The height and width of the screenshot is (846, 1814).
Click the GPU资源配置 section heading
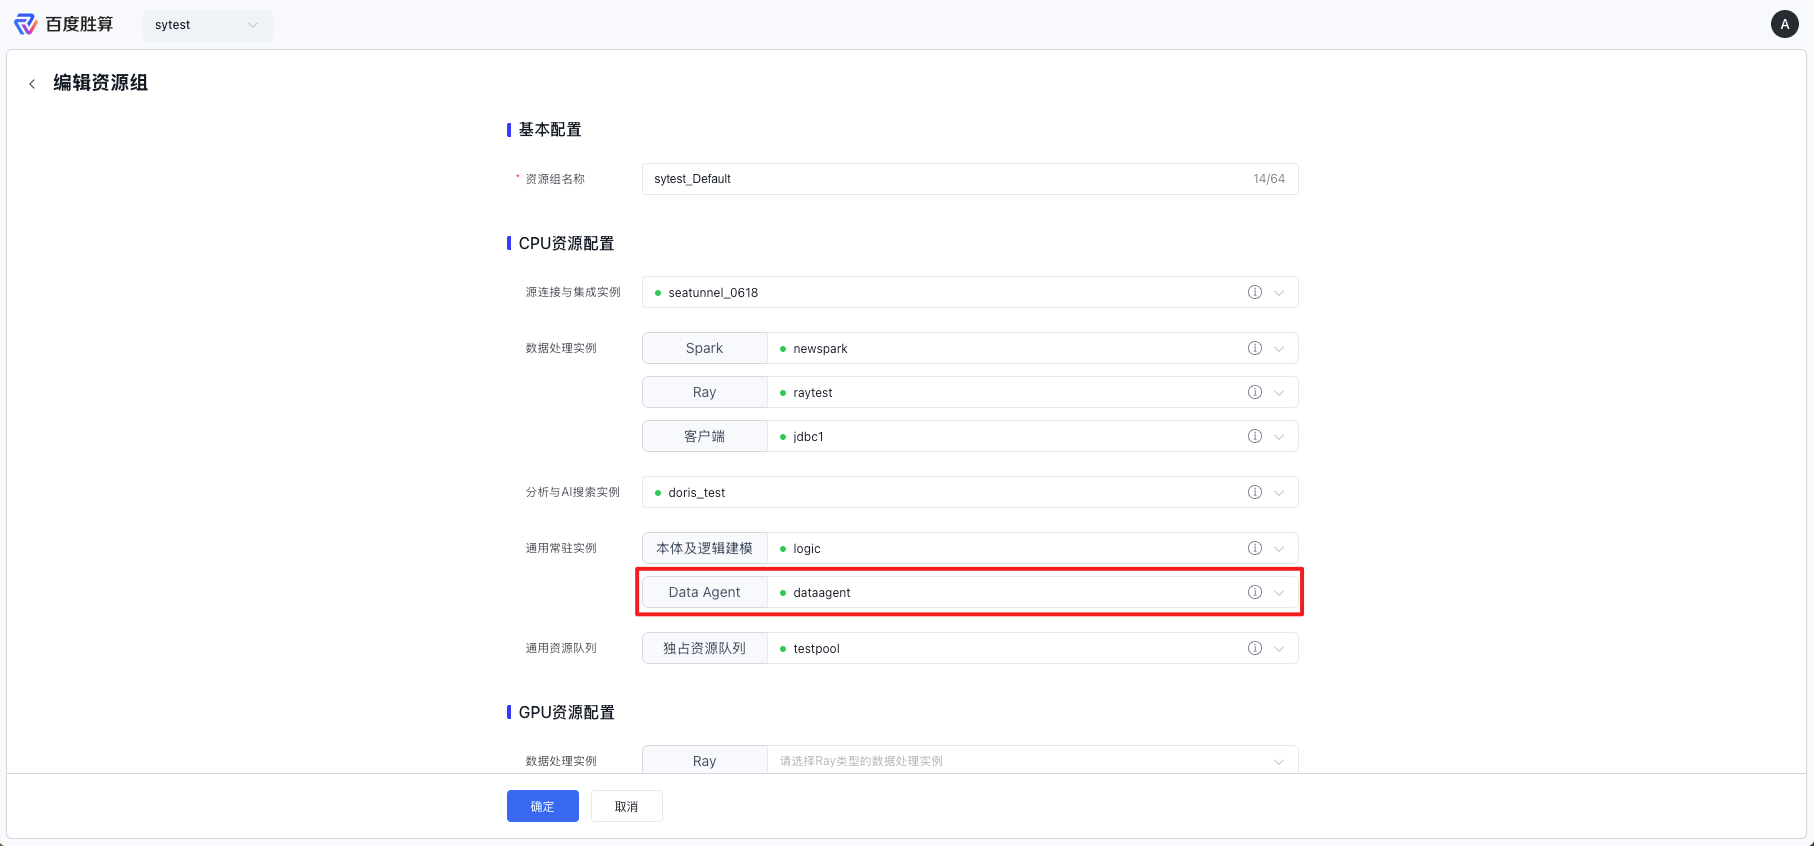tap(566, 713)
